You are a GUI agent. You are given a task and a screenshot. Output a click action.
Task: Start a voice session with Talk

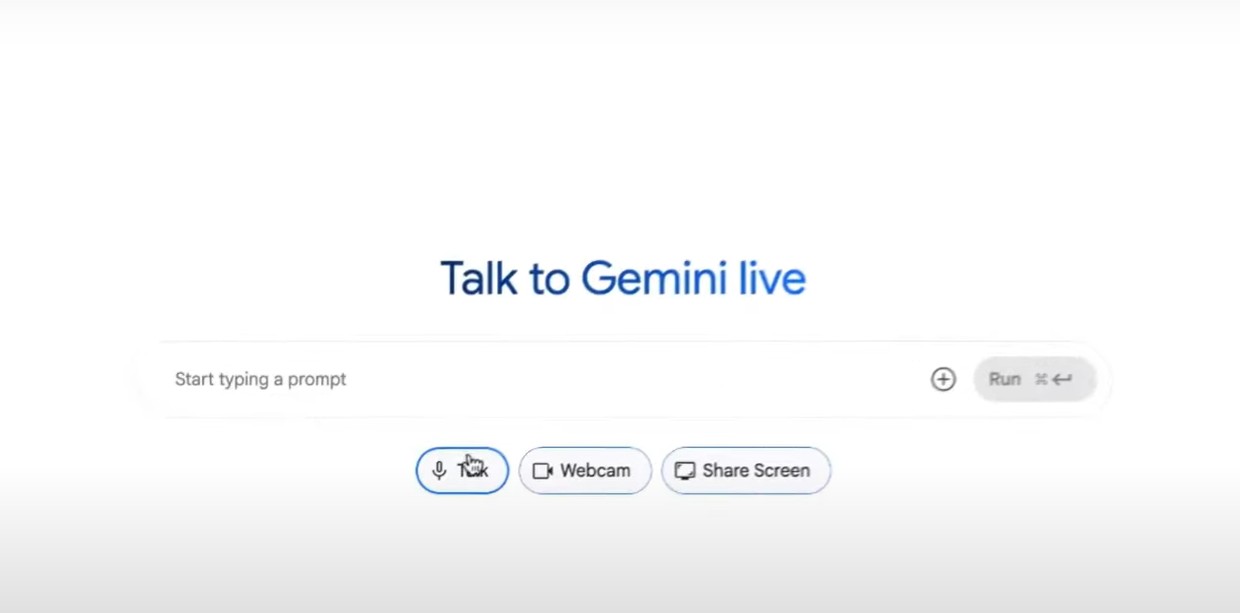pos(462,470)
